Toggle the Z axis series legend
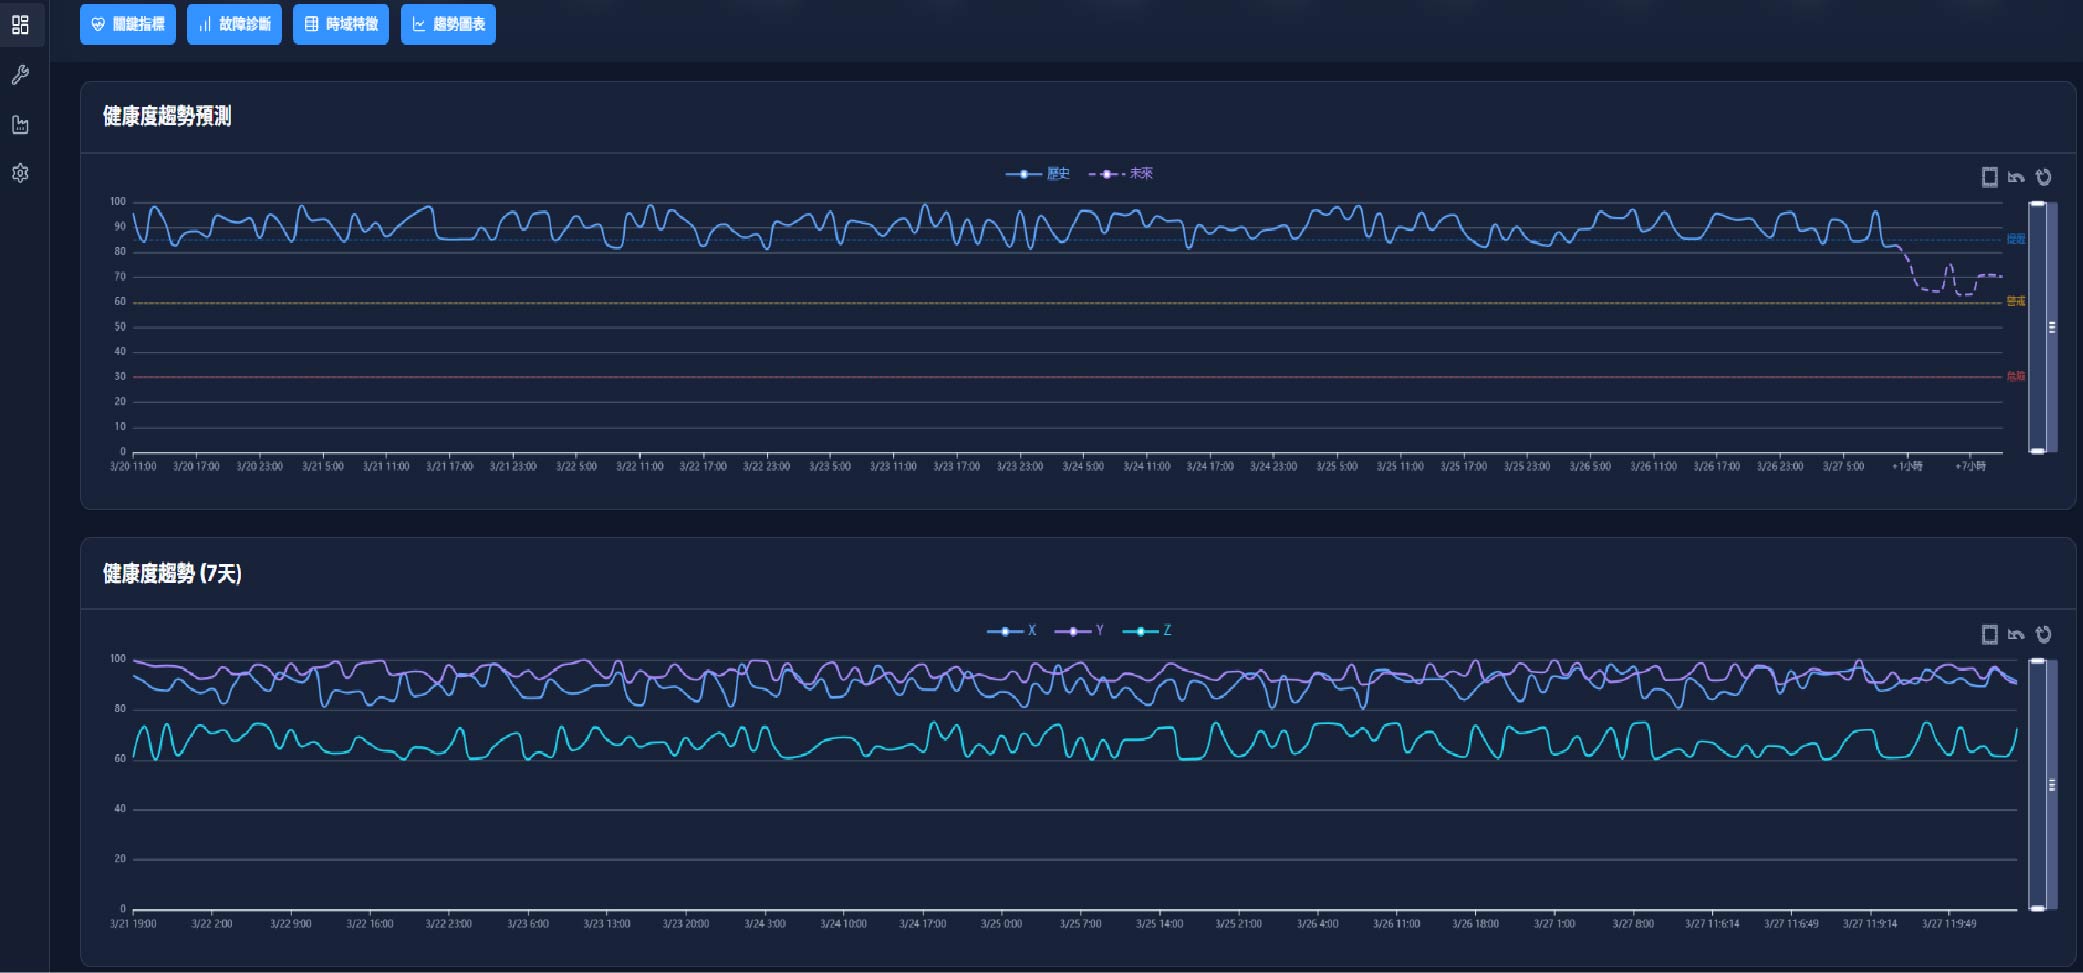This screenshot has width=2083, height=973. (1147, 631)
